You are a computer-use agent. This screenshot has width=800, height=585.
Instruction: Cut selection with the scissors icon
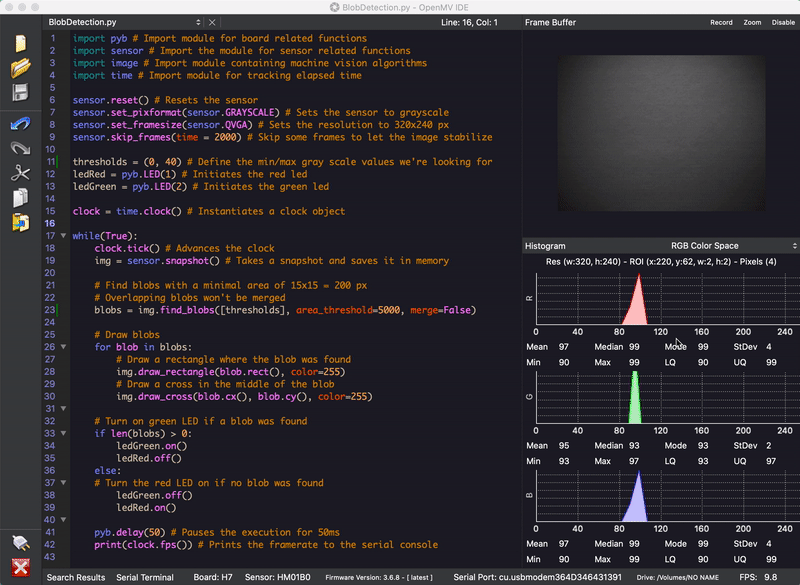pos(20,173)
